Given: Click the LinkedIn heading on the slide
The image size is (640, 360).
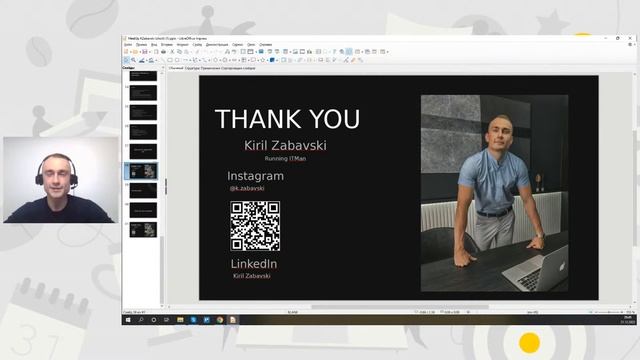Looking at the screenshot, I should [x=254, y=264].
